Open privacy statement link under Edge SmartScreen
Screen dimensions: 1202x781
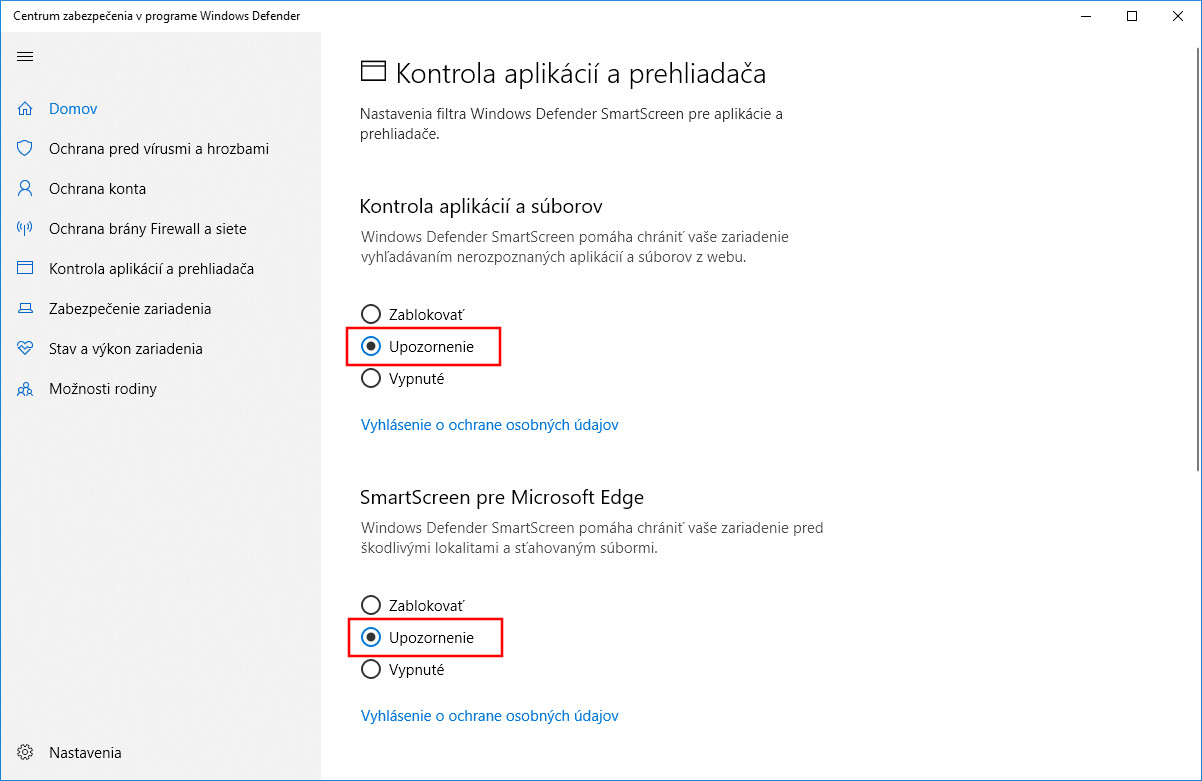point(489,716)
